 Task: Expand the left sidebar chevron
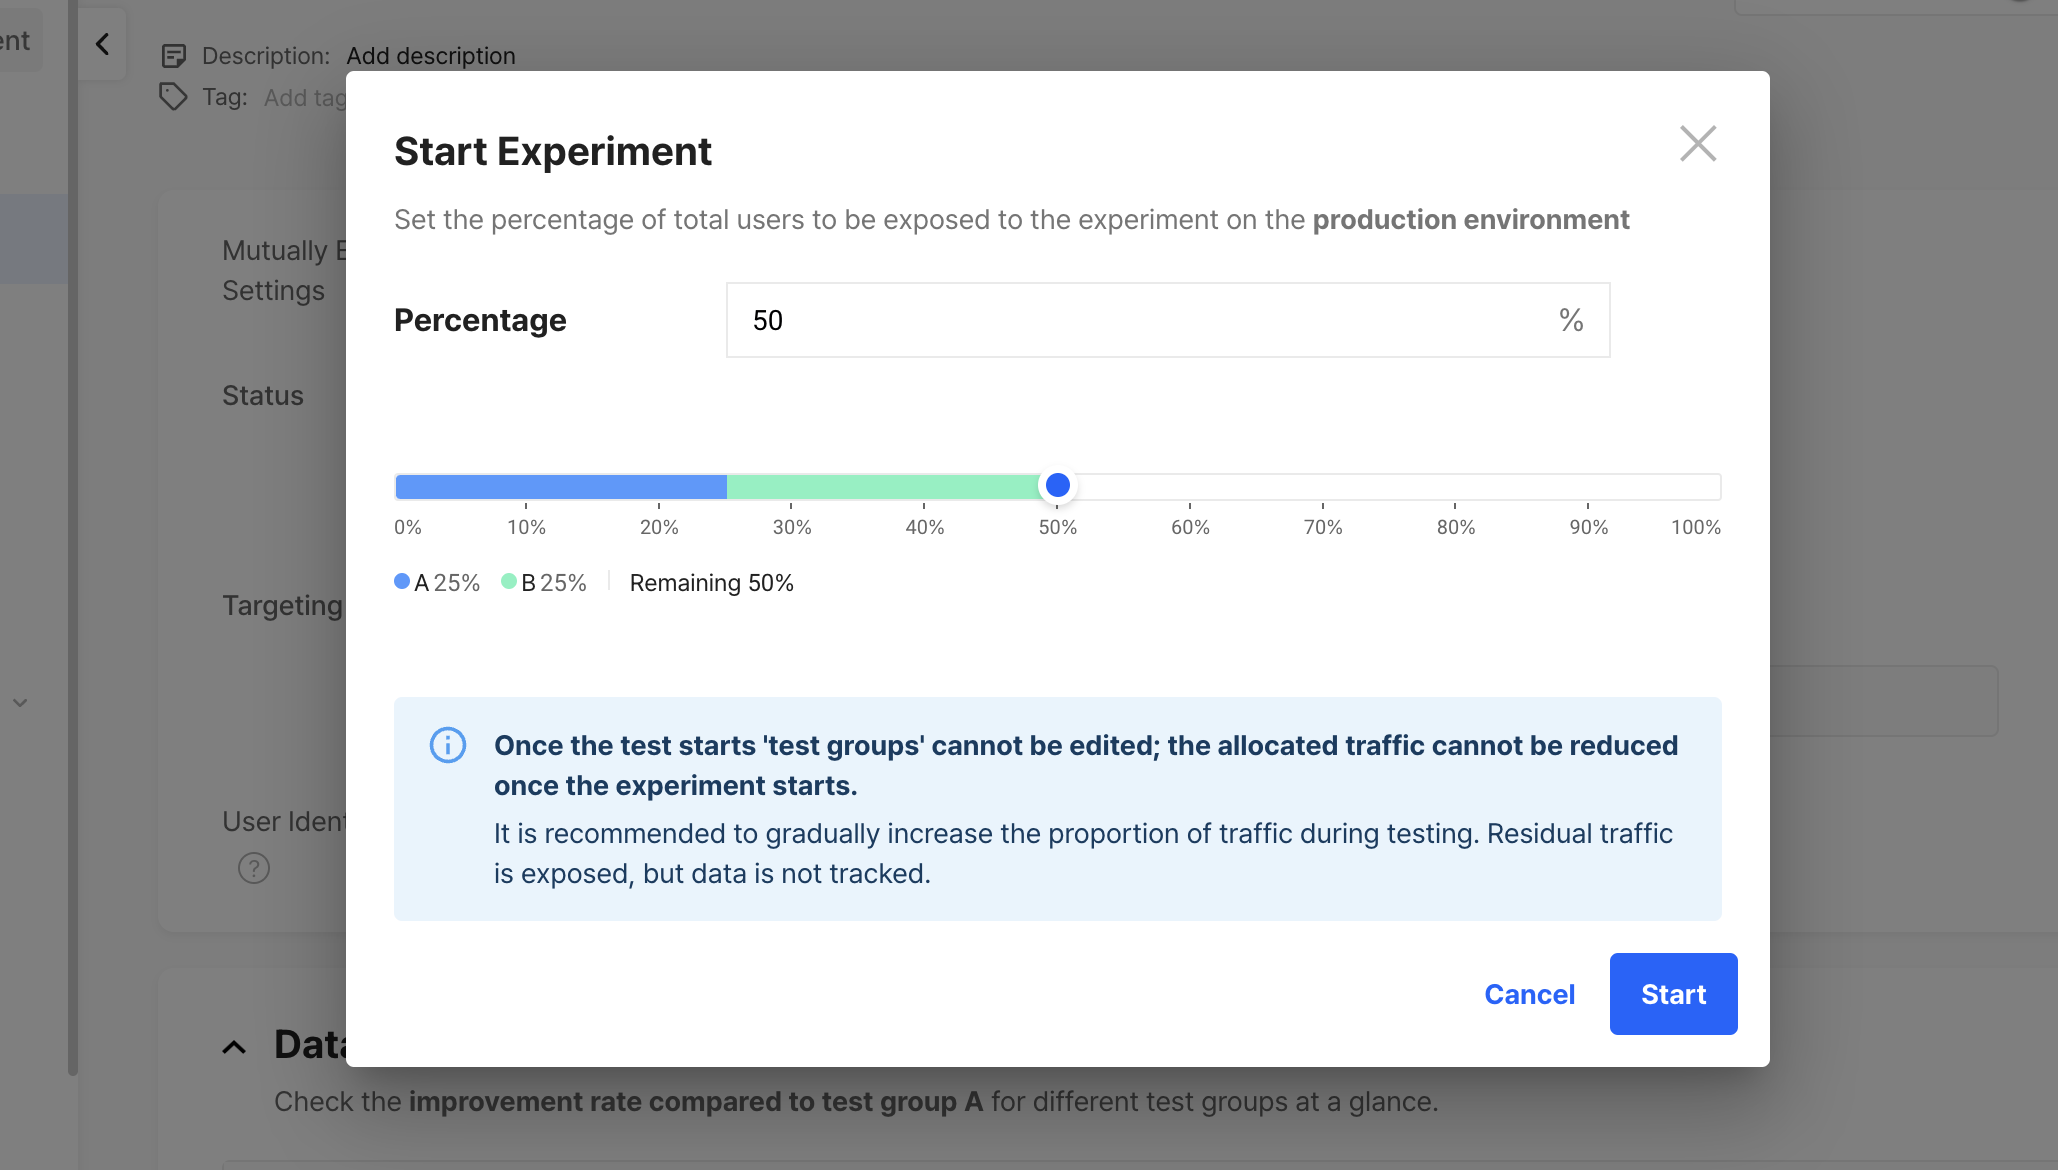20,703
